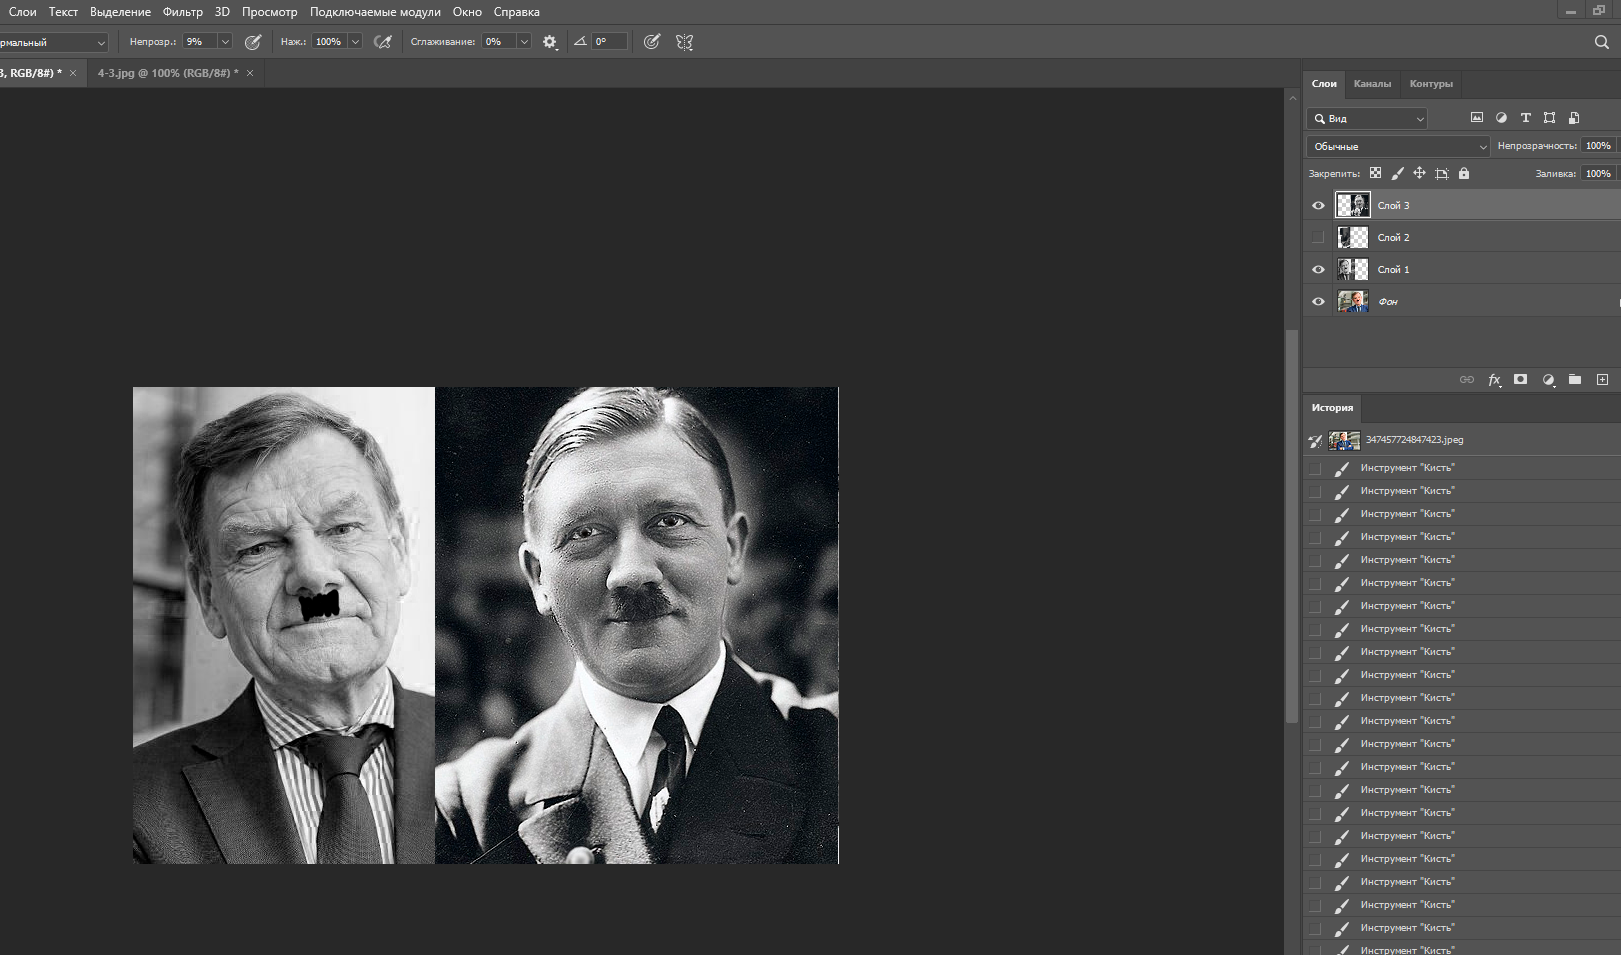Select the 4-3.jpg document tab
Screen dimensions: 1621x955
click(x=167, y=73)
